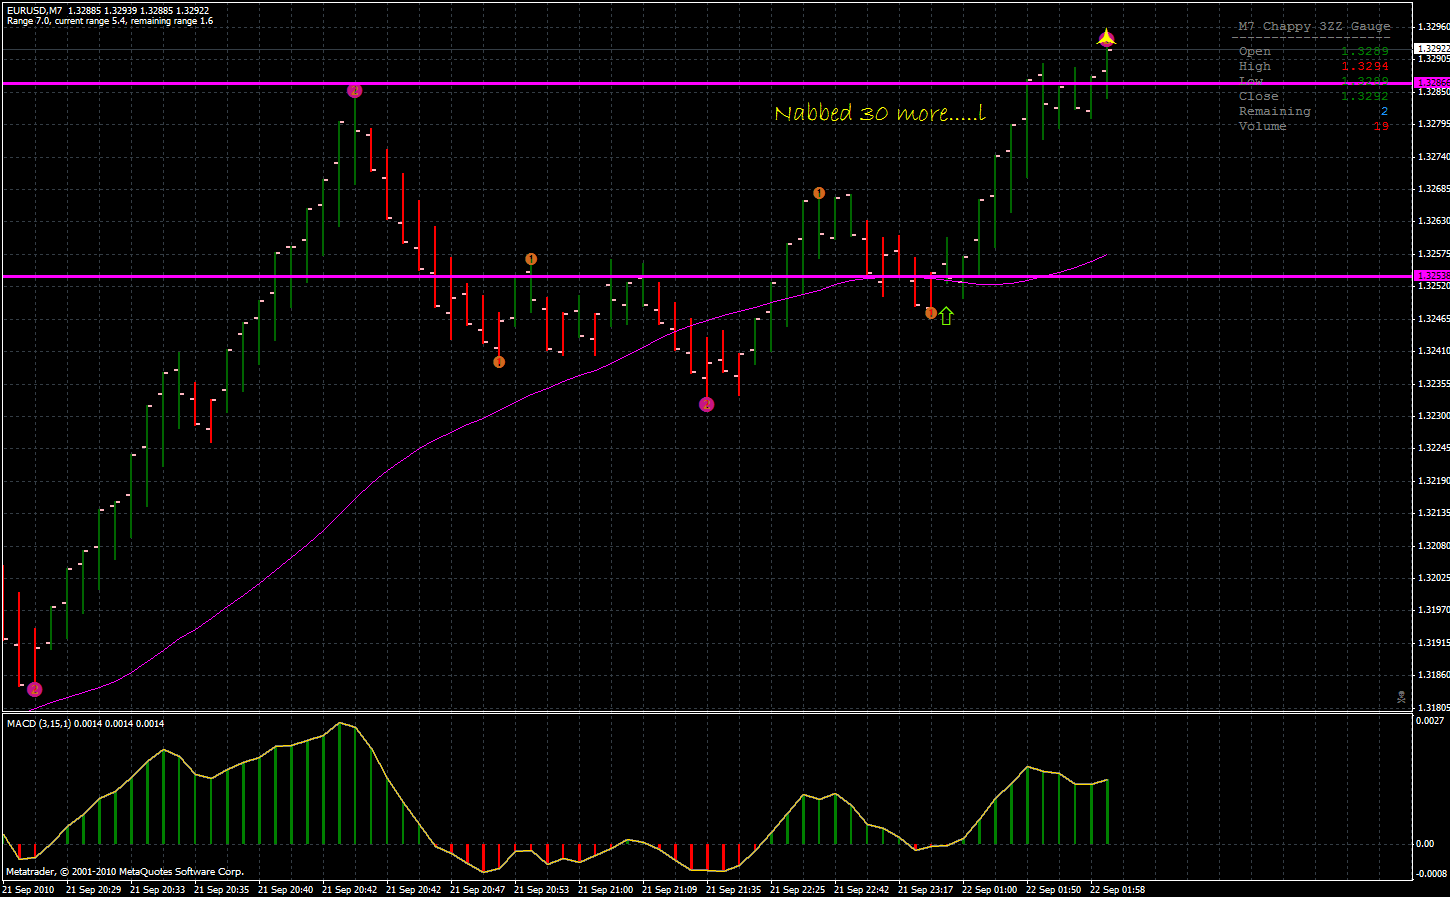1450x897 pixels.
Task: Click the '21 Sep 20:29' time axis label
Action: [x=93, y=889]
